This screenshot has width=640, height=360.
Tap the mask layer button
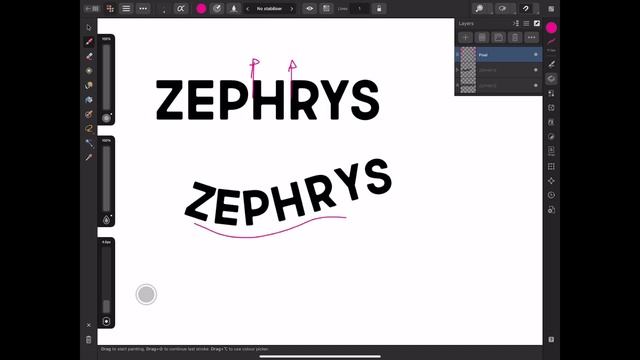pyautogui.click(x=498, y=38)
